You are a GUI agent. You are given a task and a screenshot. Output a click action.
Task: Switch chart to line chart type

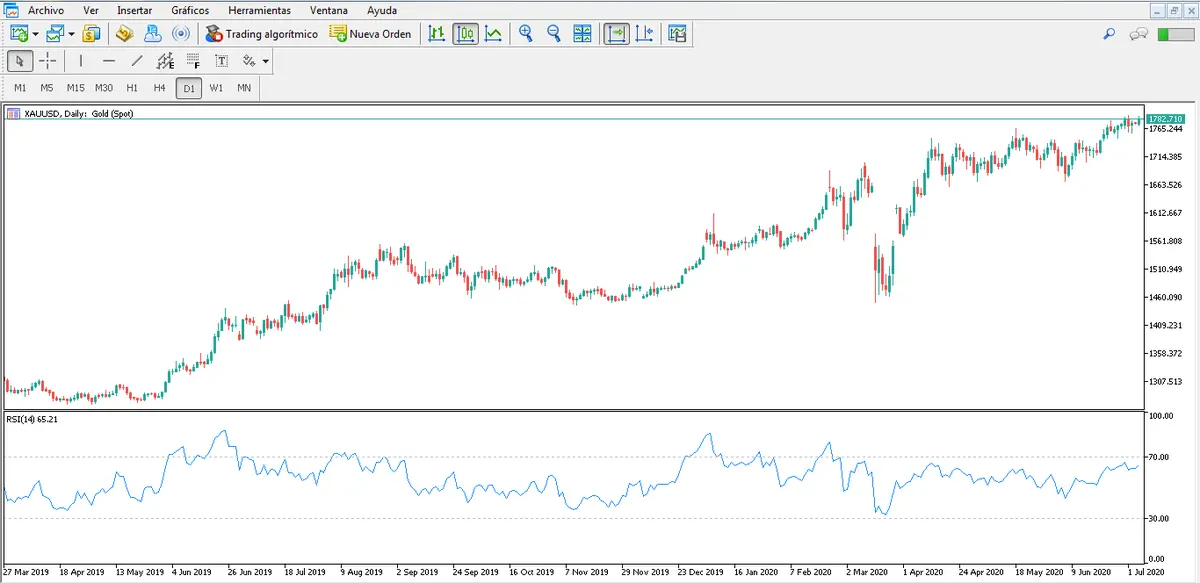[x=493, y=34]
